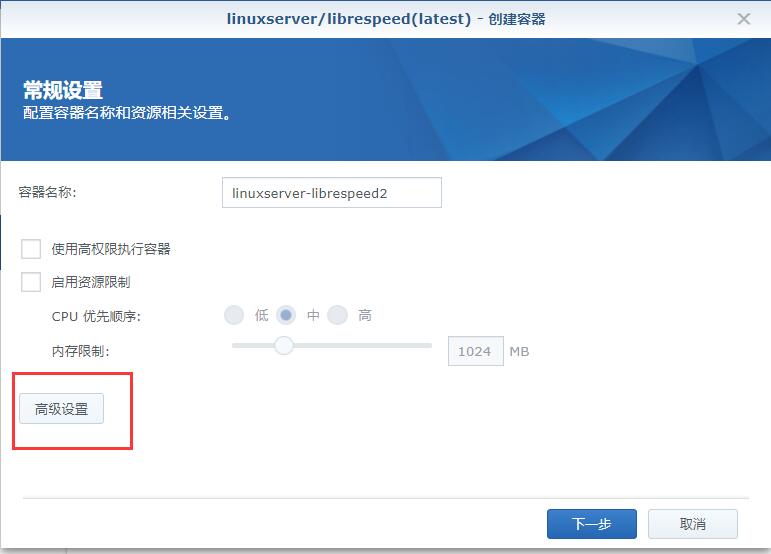The height and width of the screenshot is (554, 771).
Task: Select the 中 CPU priority radio button
Action: coord(286,315)
